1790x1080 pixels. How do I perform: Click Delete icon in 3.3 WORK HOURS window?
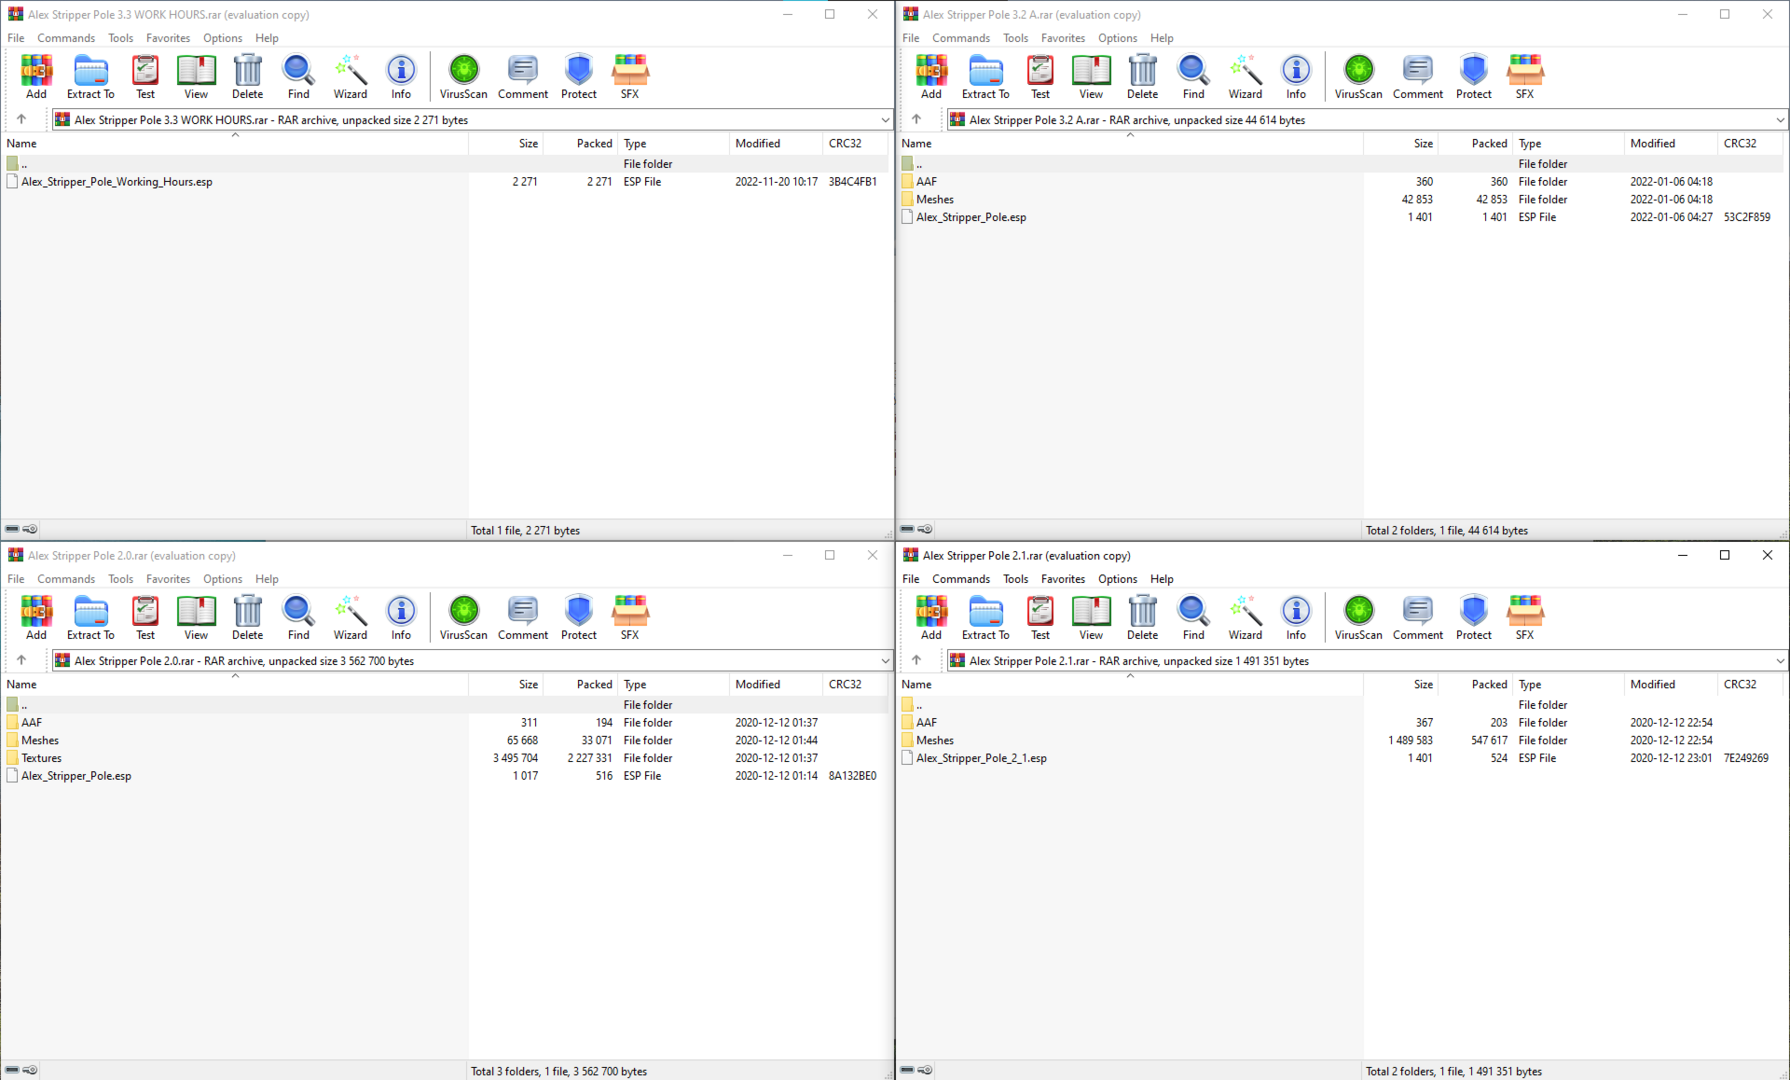click(x=247, y=77)
